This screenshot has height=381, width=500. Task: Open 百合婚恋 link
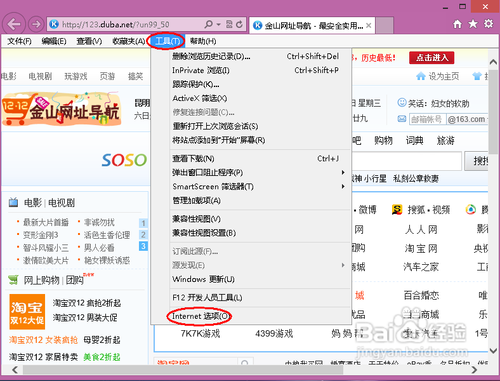point(421,295)
